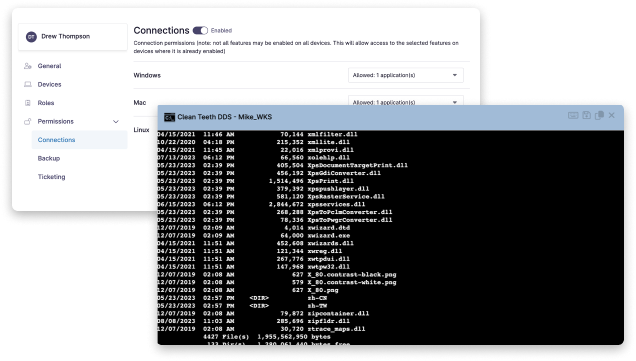This screenshot has height=361, width=636.
Task: Click xmllite.dll in terminal listing
Action: [329, 142]
